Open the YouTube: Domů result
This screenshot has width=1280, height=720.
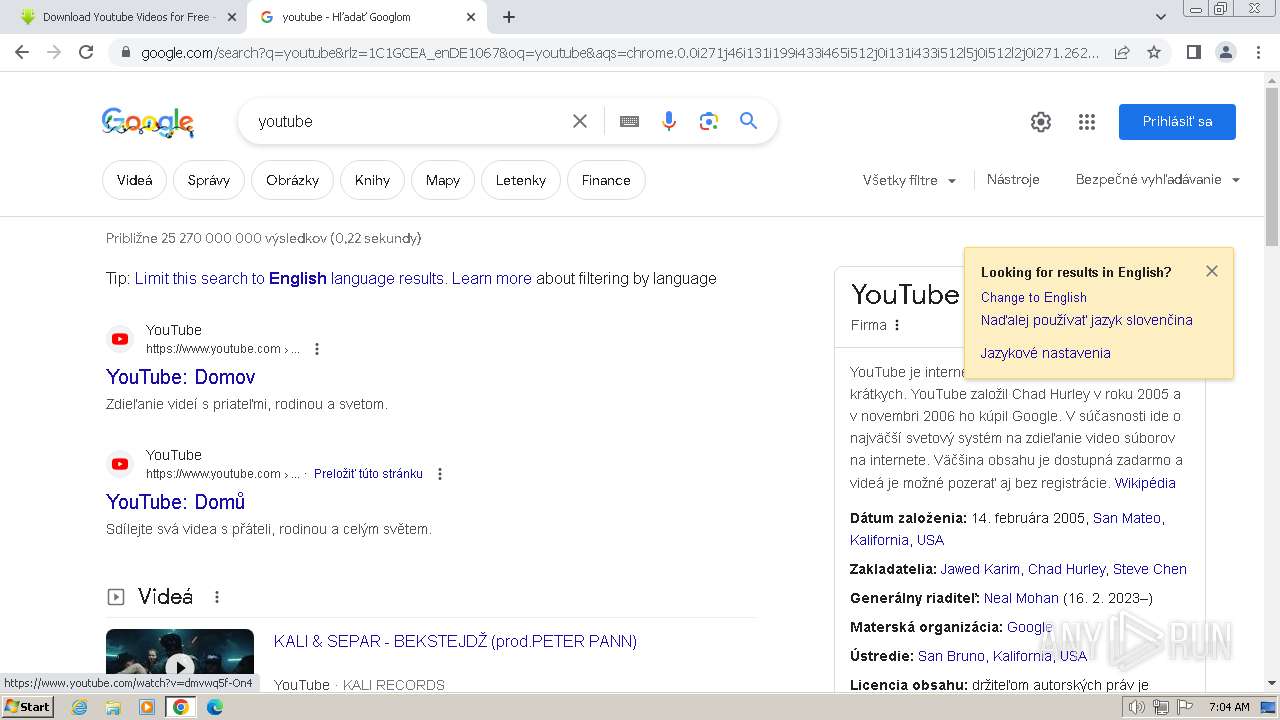coord(175,502)
